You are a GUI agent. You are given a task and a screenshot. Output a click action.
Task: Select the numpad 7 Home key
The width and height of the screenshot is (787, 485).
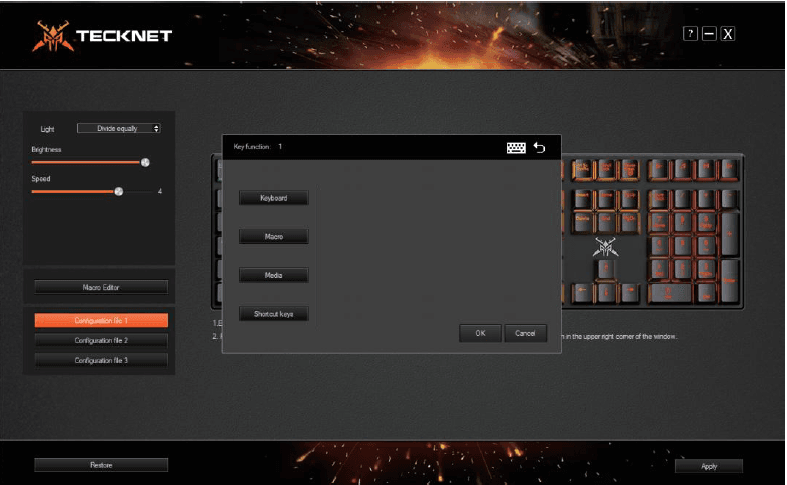point(659,223)
